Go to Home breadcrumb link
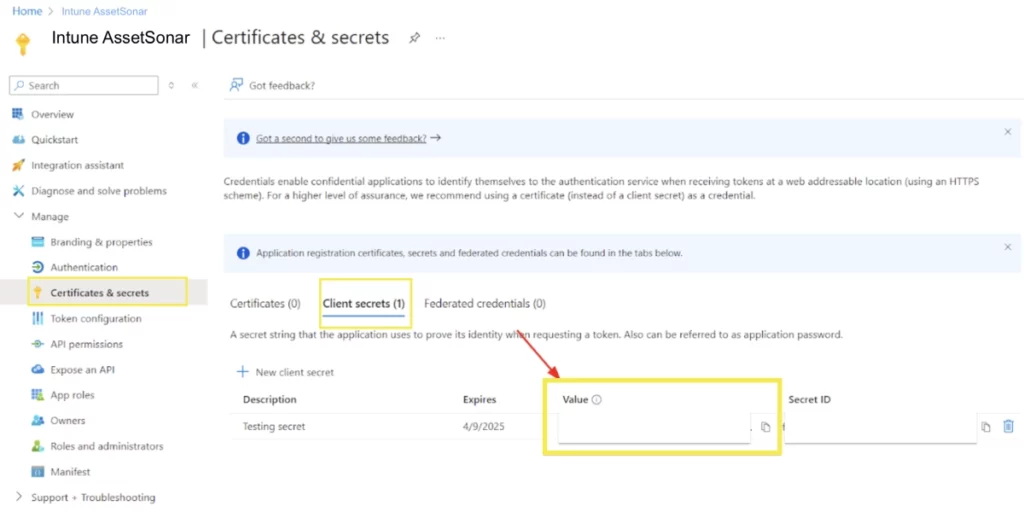The image size is (1024, 512). tap(27, 11)
